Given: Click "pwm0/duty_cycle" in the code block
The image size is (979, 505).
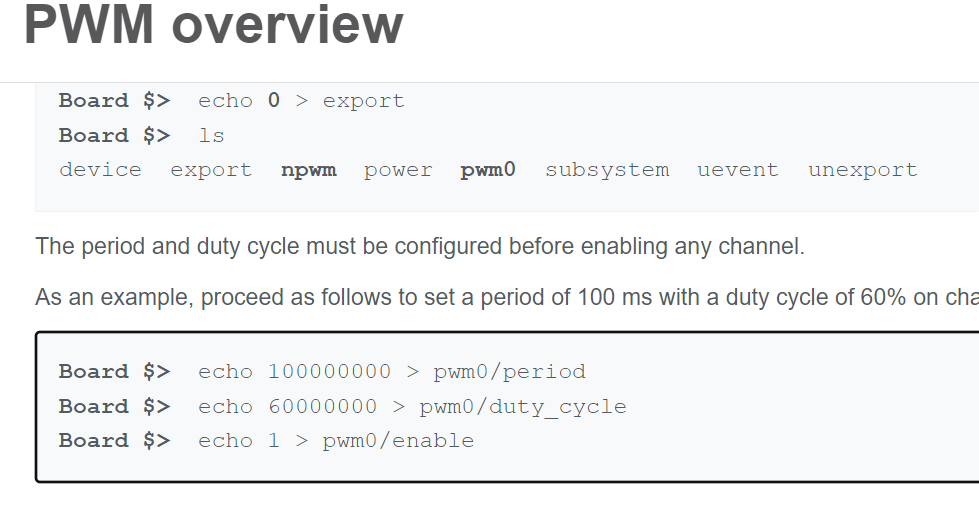Looking at the screenshot, I should [523, 407].
